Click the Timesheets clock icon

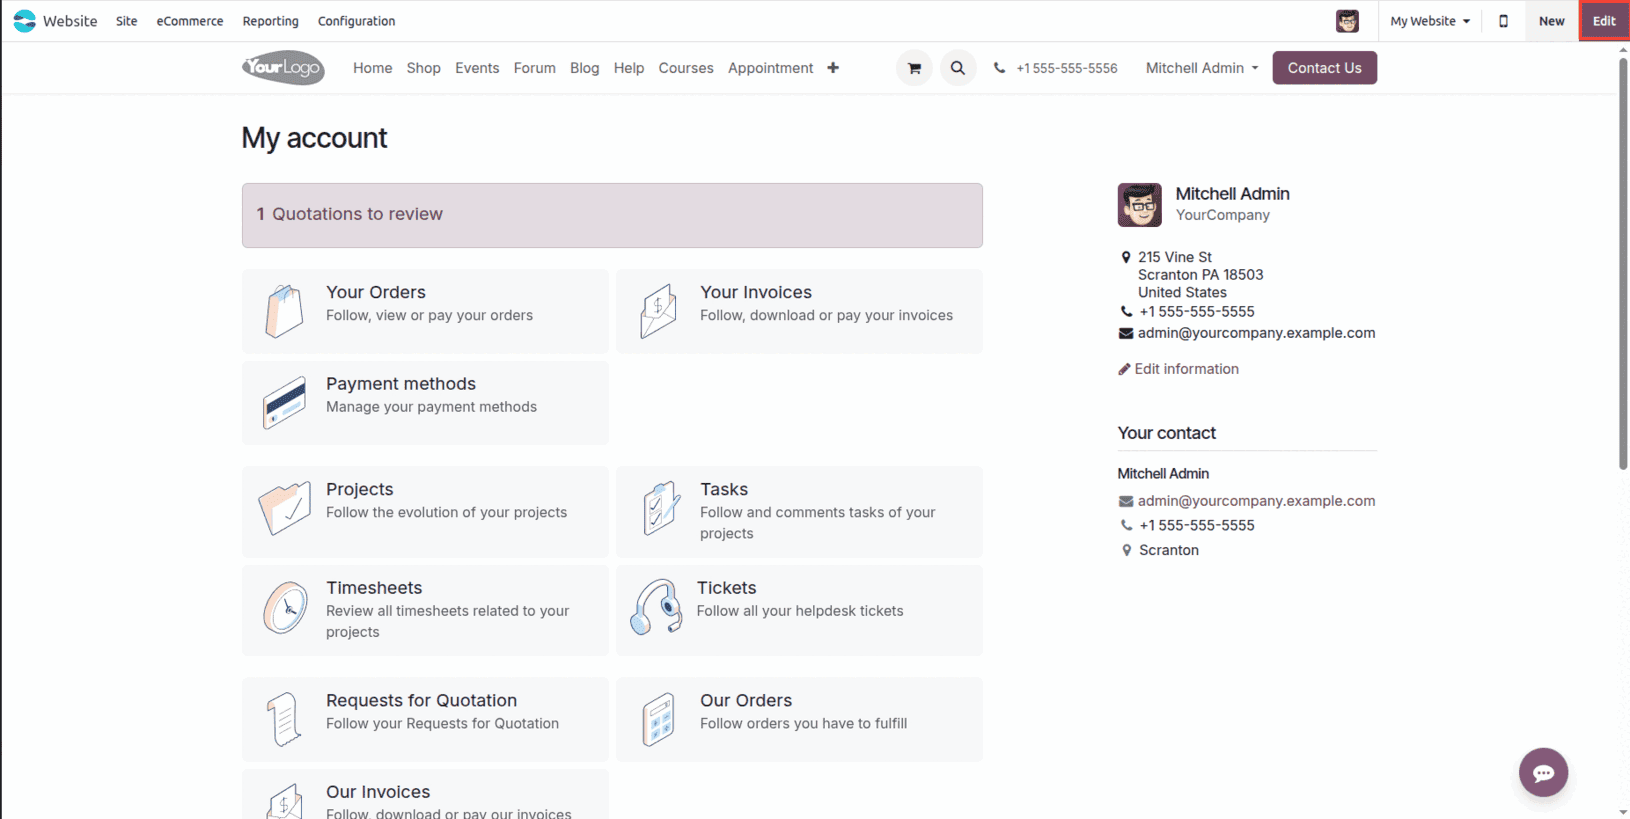pos(285,607)
